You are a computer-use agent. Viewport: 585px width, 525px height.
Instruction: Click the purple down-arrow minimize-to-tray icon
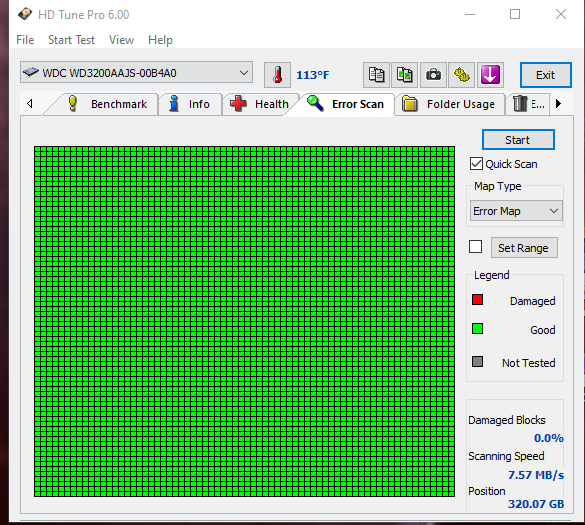(490, 75)
